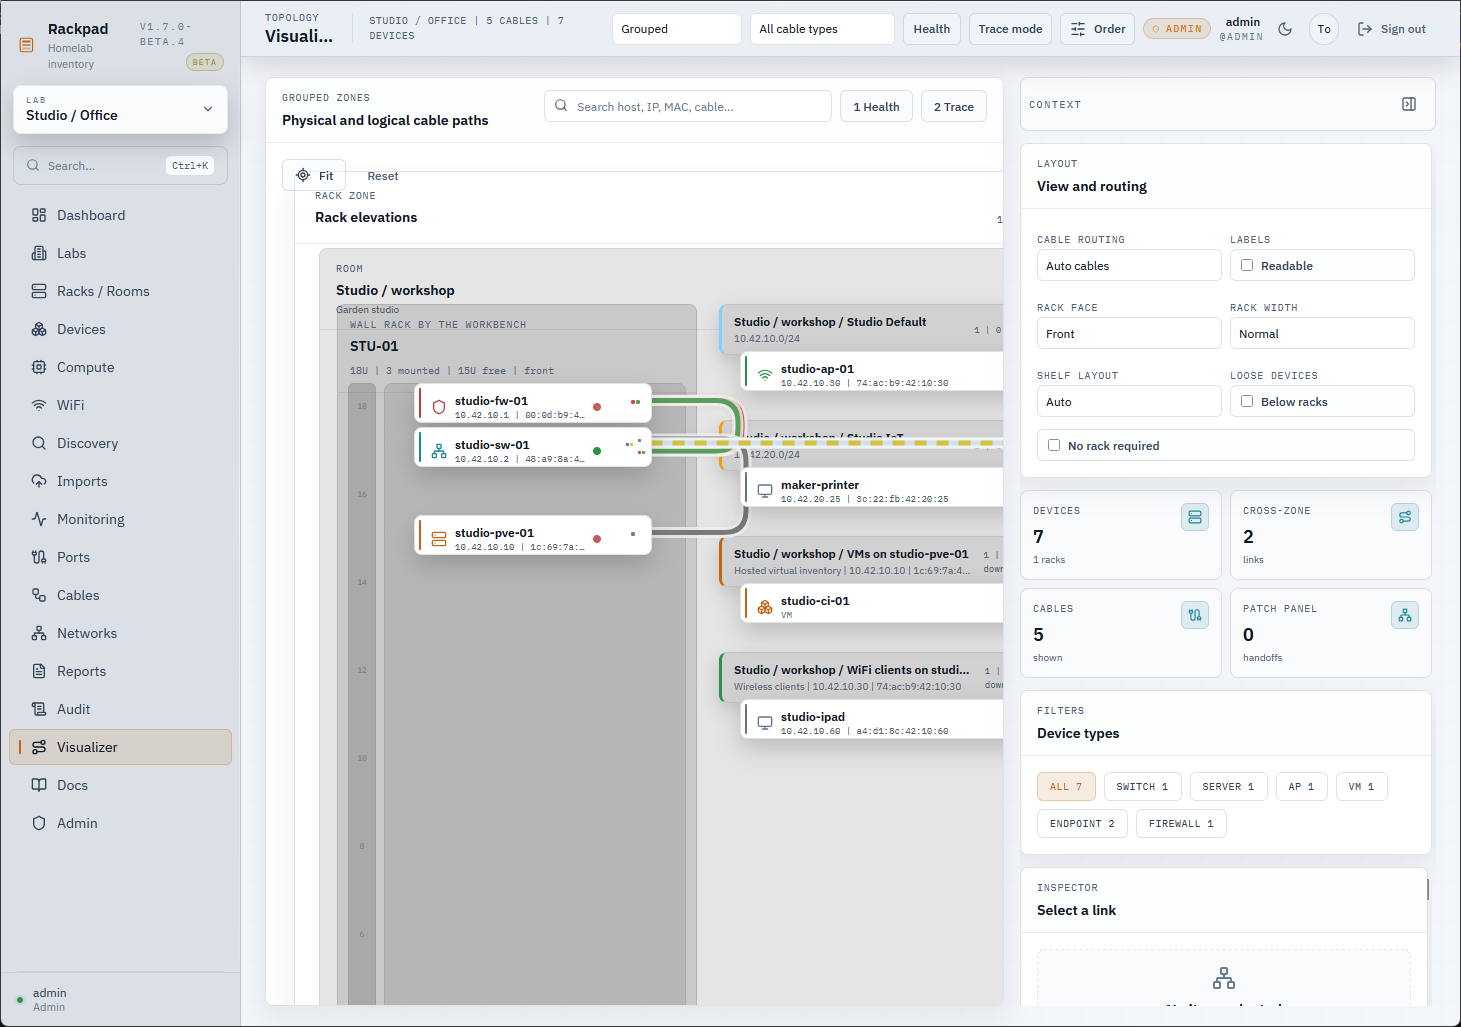The image size is (1461, 1027).
Task: Open the Cables sidebar icon
Action: tap(39, 595)
